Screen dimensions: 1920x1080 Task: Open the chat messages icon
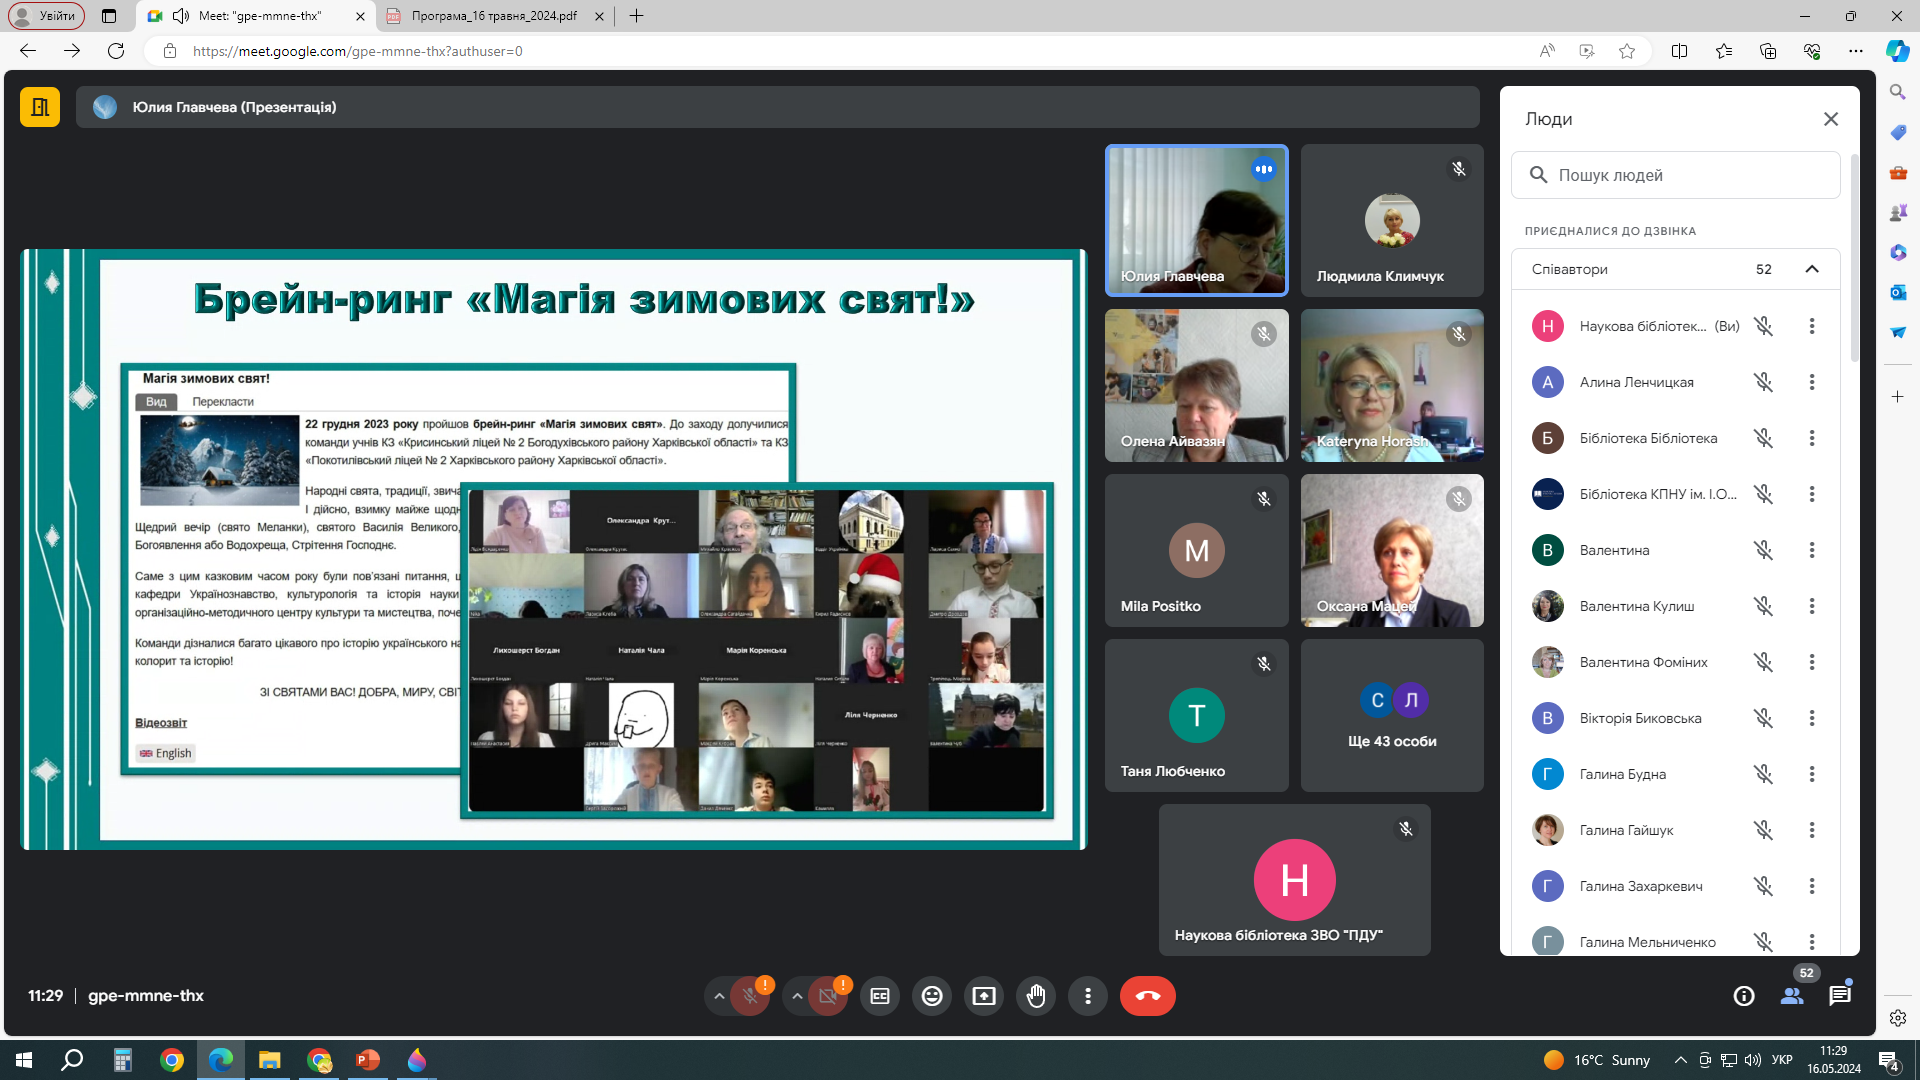pyautogui.click(x=1840, y=996)
